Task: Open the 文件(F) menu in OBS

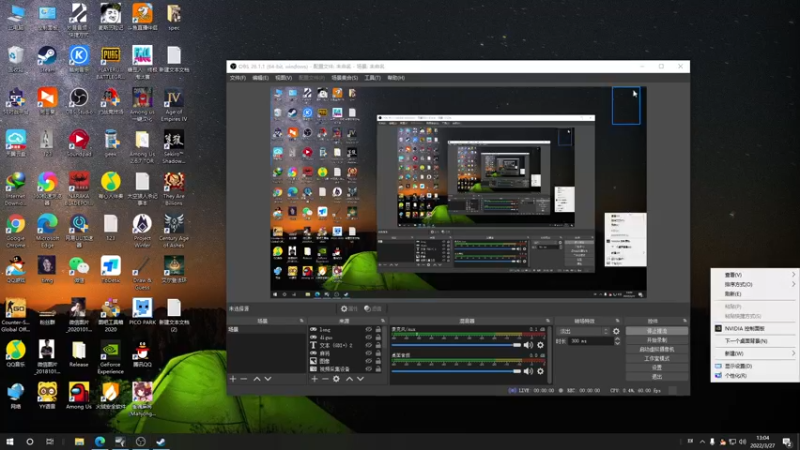Action: pyautogui.click(x=238, y=78)
